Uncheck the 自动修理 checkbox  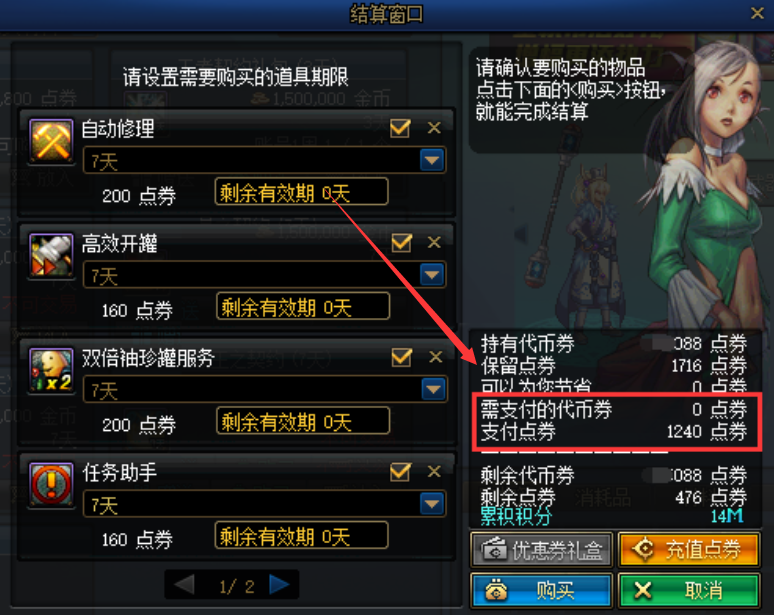click(x=400, y=128)
